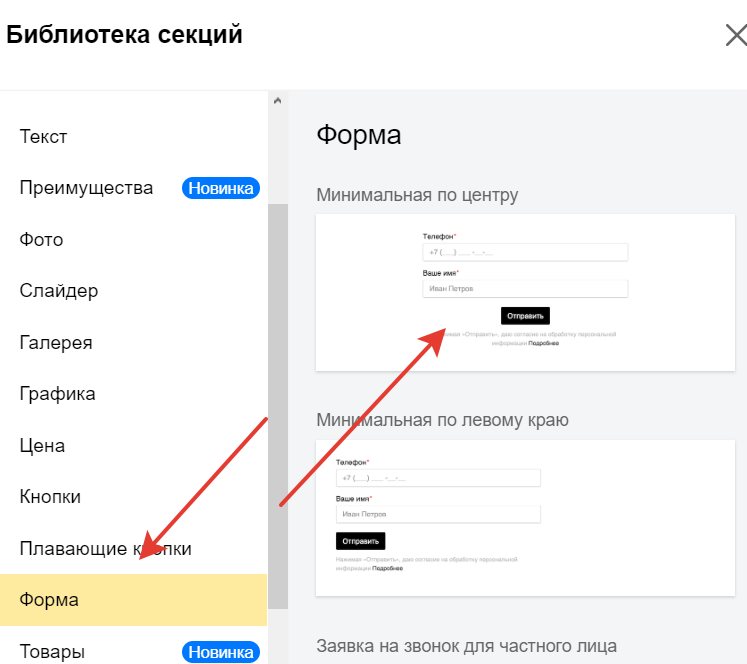Choose the Фото category
This screenshot has height=664, width=747.
click(41, 239)
